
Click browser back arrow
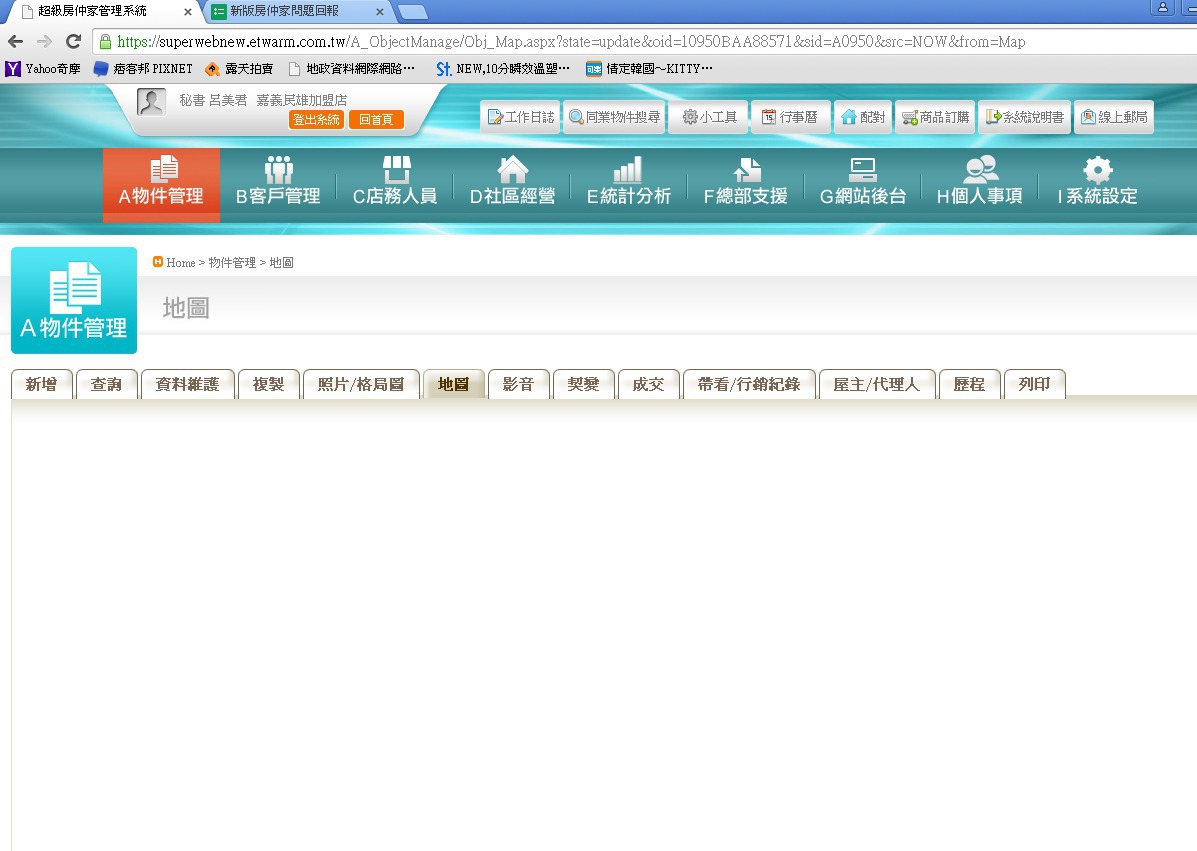[15, 41]
